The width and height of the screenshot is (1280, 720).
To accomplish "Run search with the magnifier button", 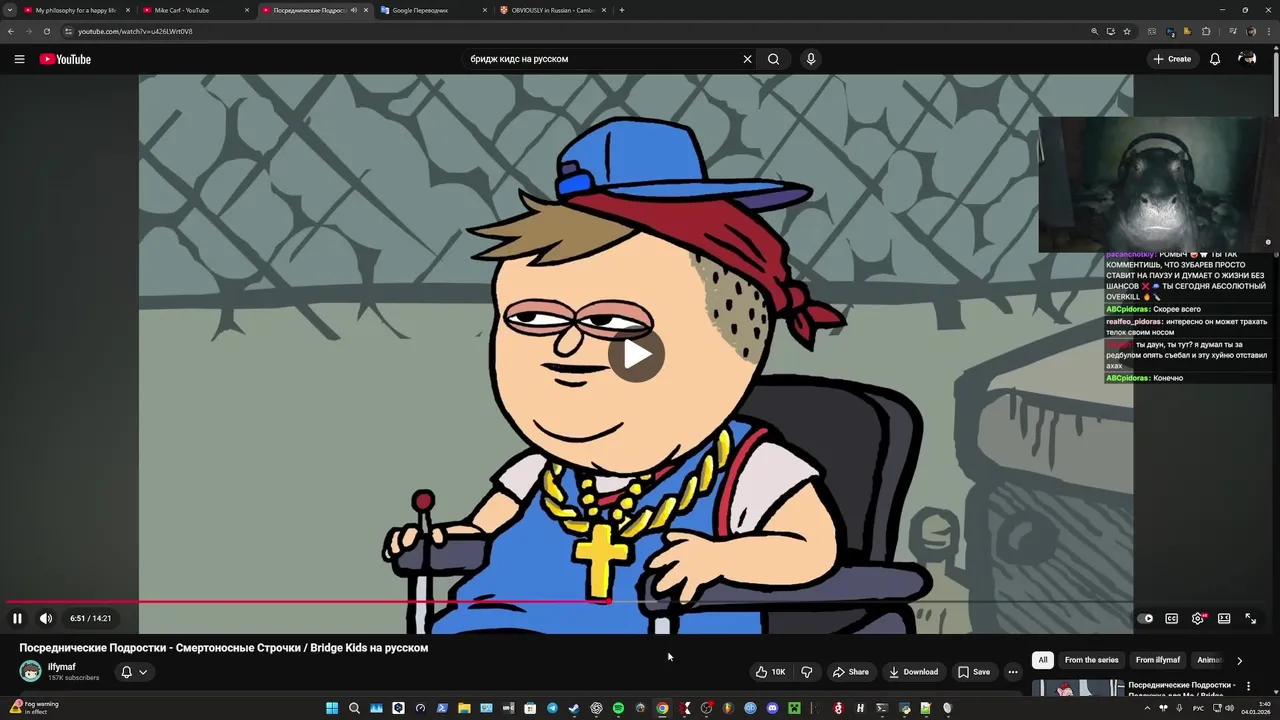I will [x=773, y=59].
